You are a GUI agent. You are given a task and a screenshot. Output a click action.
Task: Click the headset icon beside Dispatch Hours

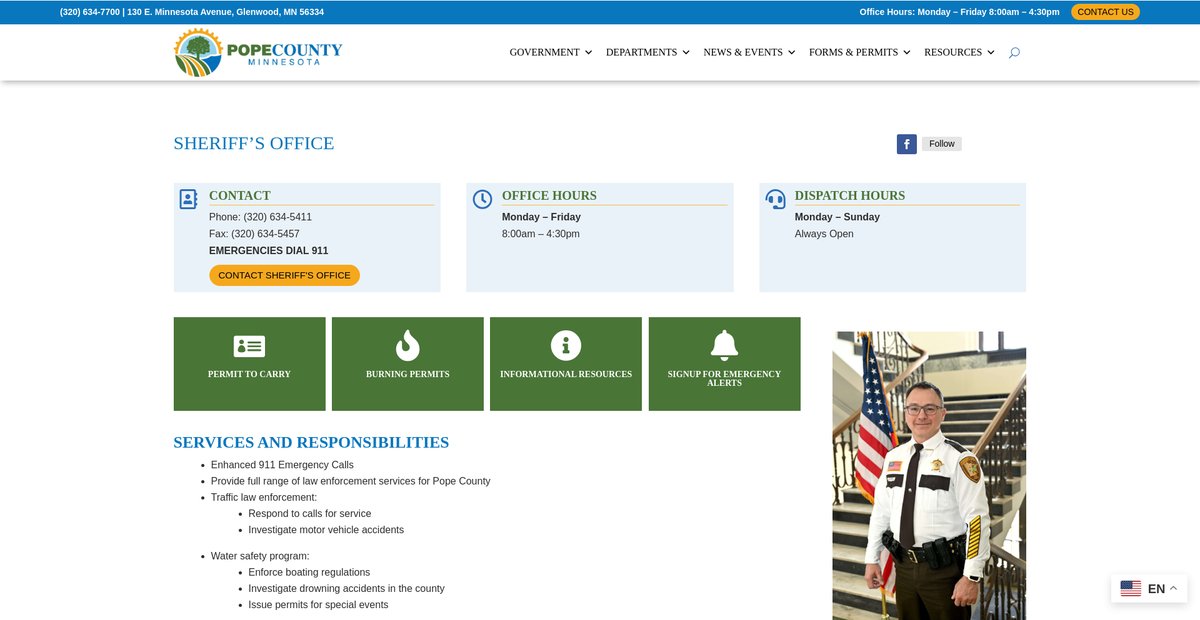point(775,199)
